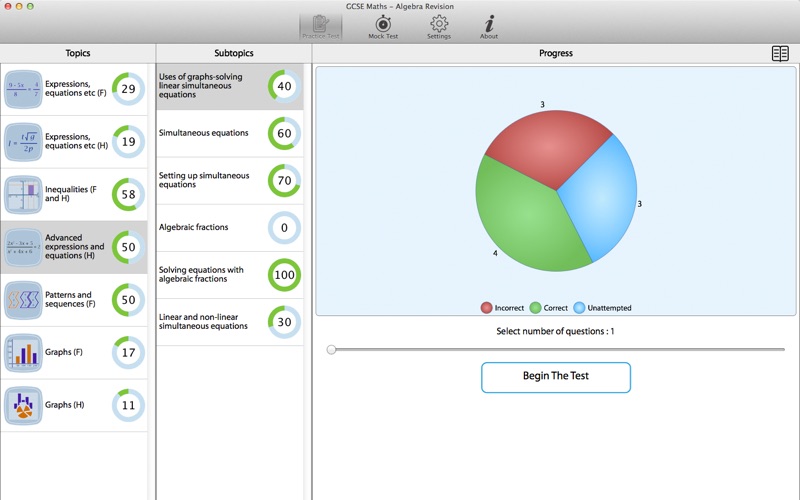800x500 pixels.
Task: Click the 30 progress ring in Subtopics
Action: [x=284, y=322]
